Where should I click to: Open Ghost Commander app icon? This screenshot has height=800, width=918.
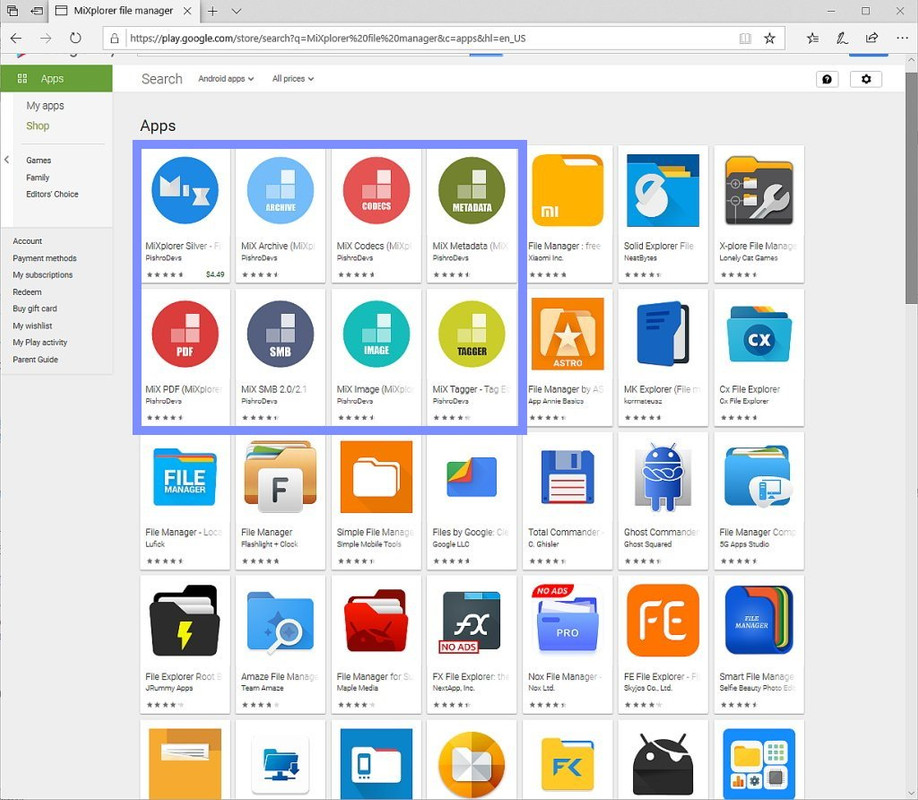click(x=663, y=477)
